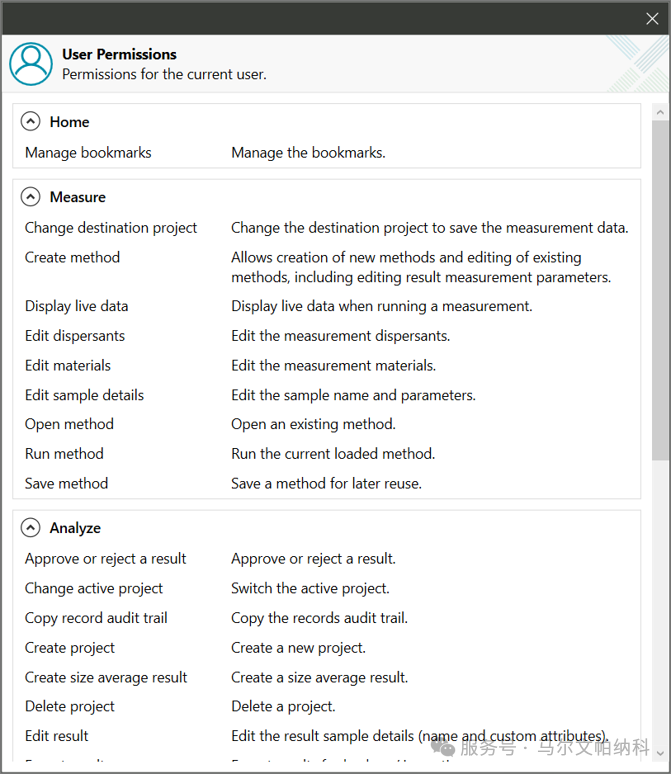Close the User Permissions dialog
The height and width of the screenshot is (774, 671).
coord(652,18)
